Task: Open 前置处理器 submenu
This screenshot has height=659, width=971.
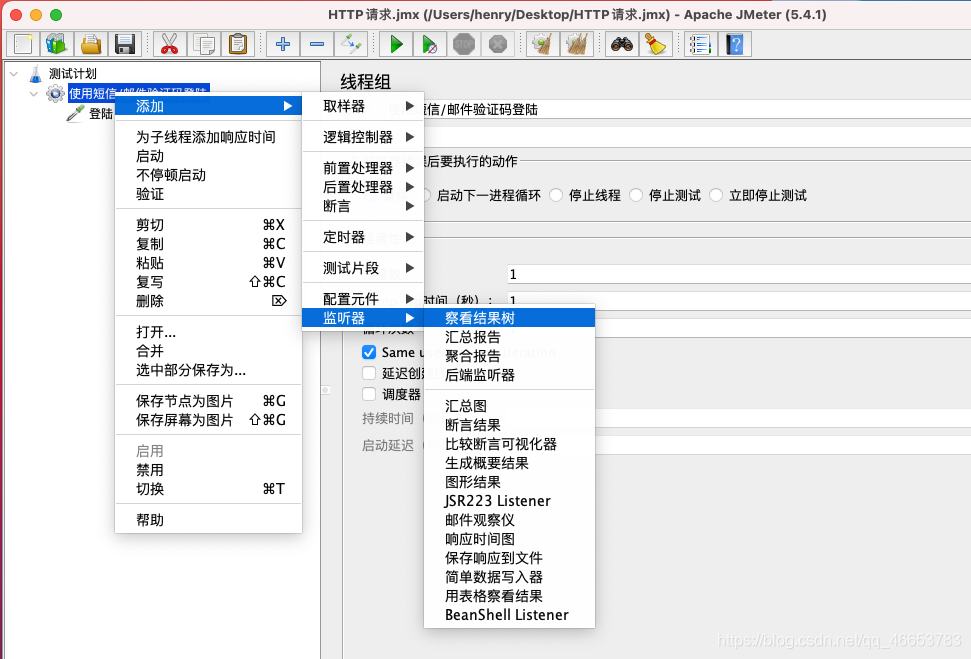Action: click(x=363, y=168)
